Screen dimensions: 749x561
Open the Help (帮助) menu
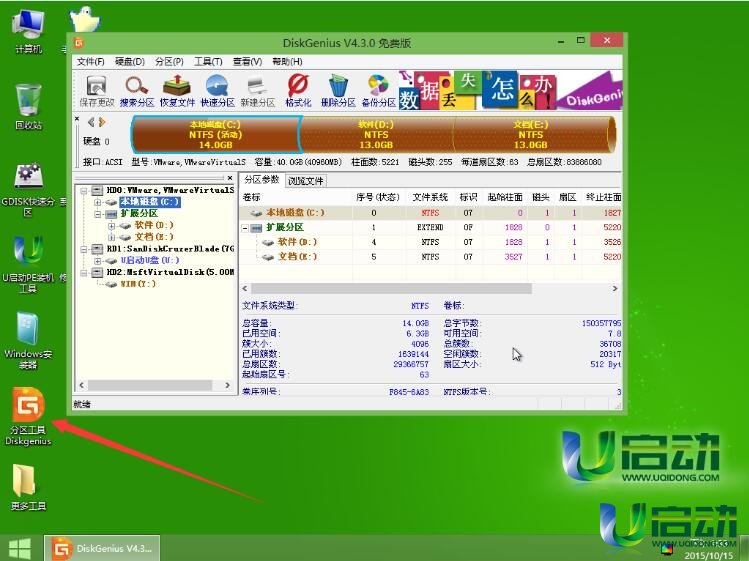(287, 62)
